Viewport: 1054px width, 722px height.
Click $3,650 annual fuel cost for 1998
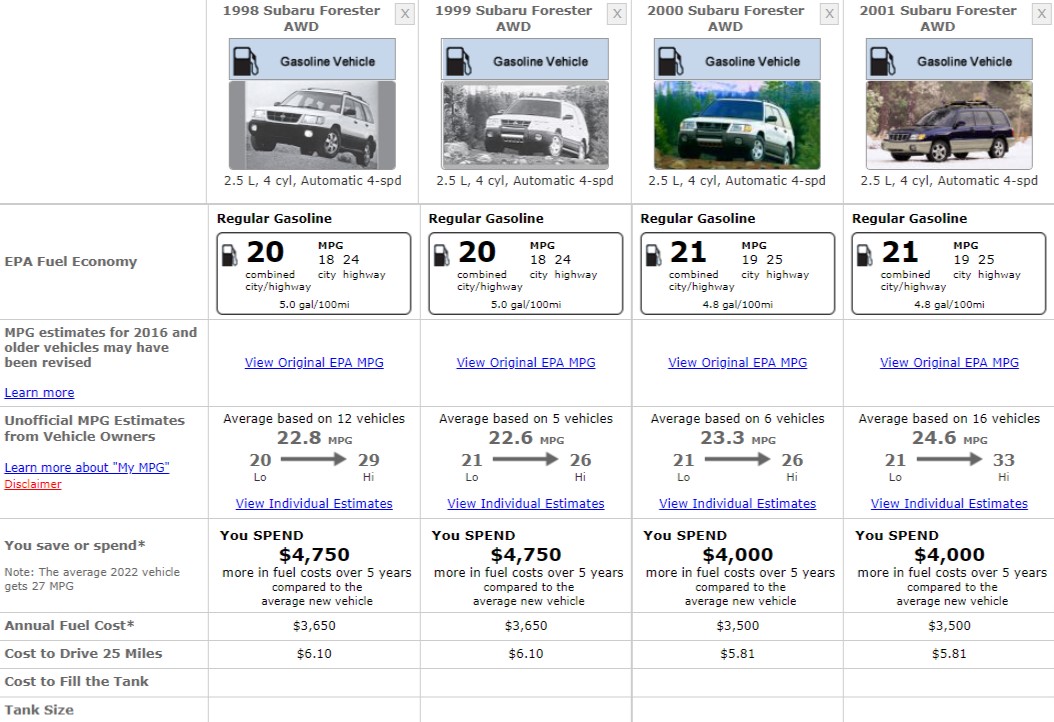[314, 626]
